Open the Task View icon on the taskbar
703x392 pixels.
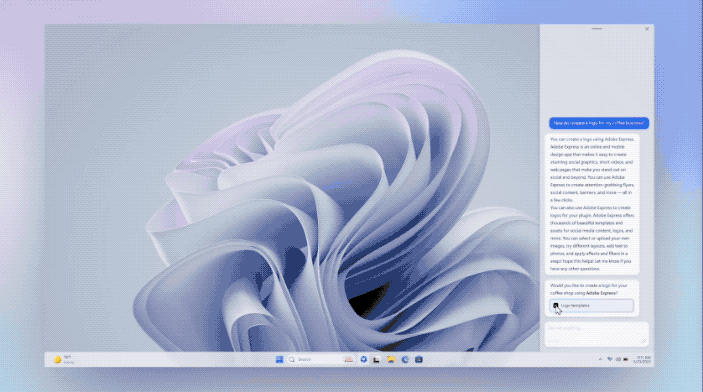click(377, 359)
